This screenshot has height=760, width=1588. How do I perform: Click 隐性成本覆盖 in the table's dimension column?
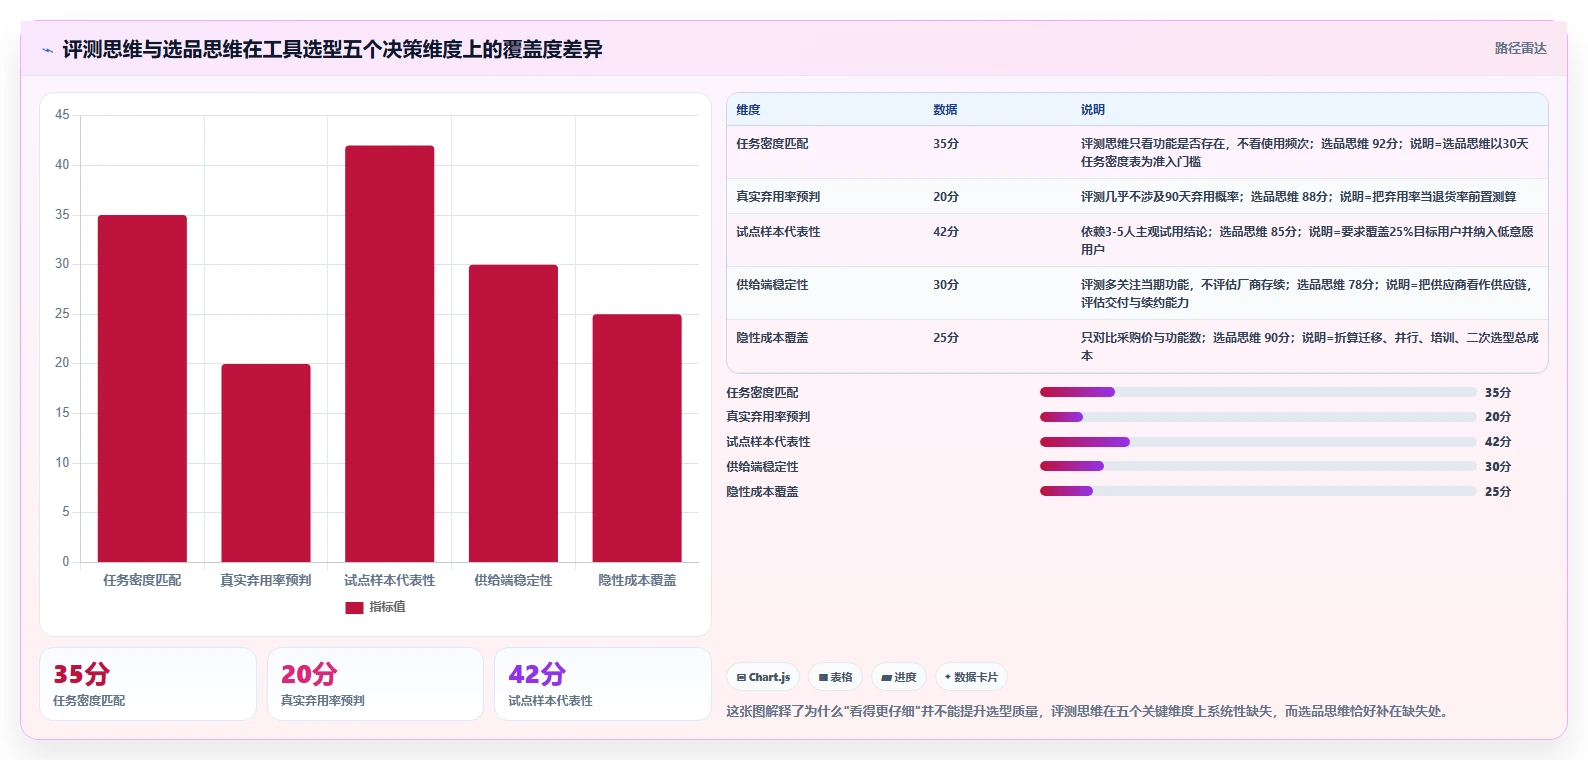772,338
